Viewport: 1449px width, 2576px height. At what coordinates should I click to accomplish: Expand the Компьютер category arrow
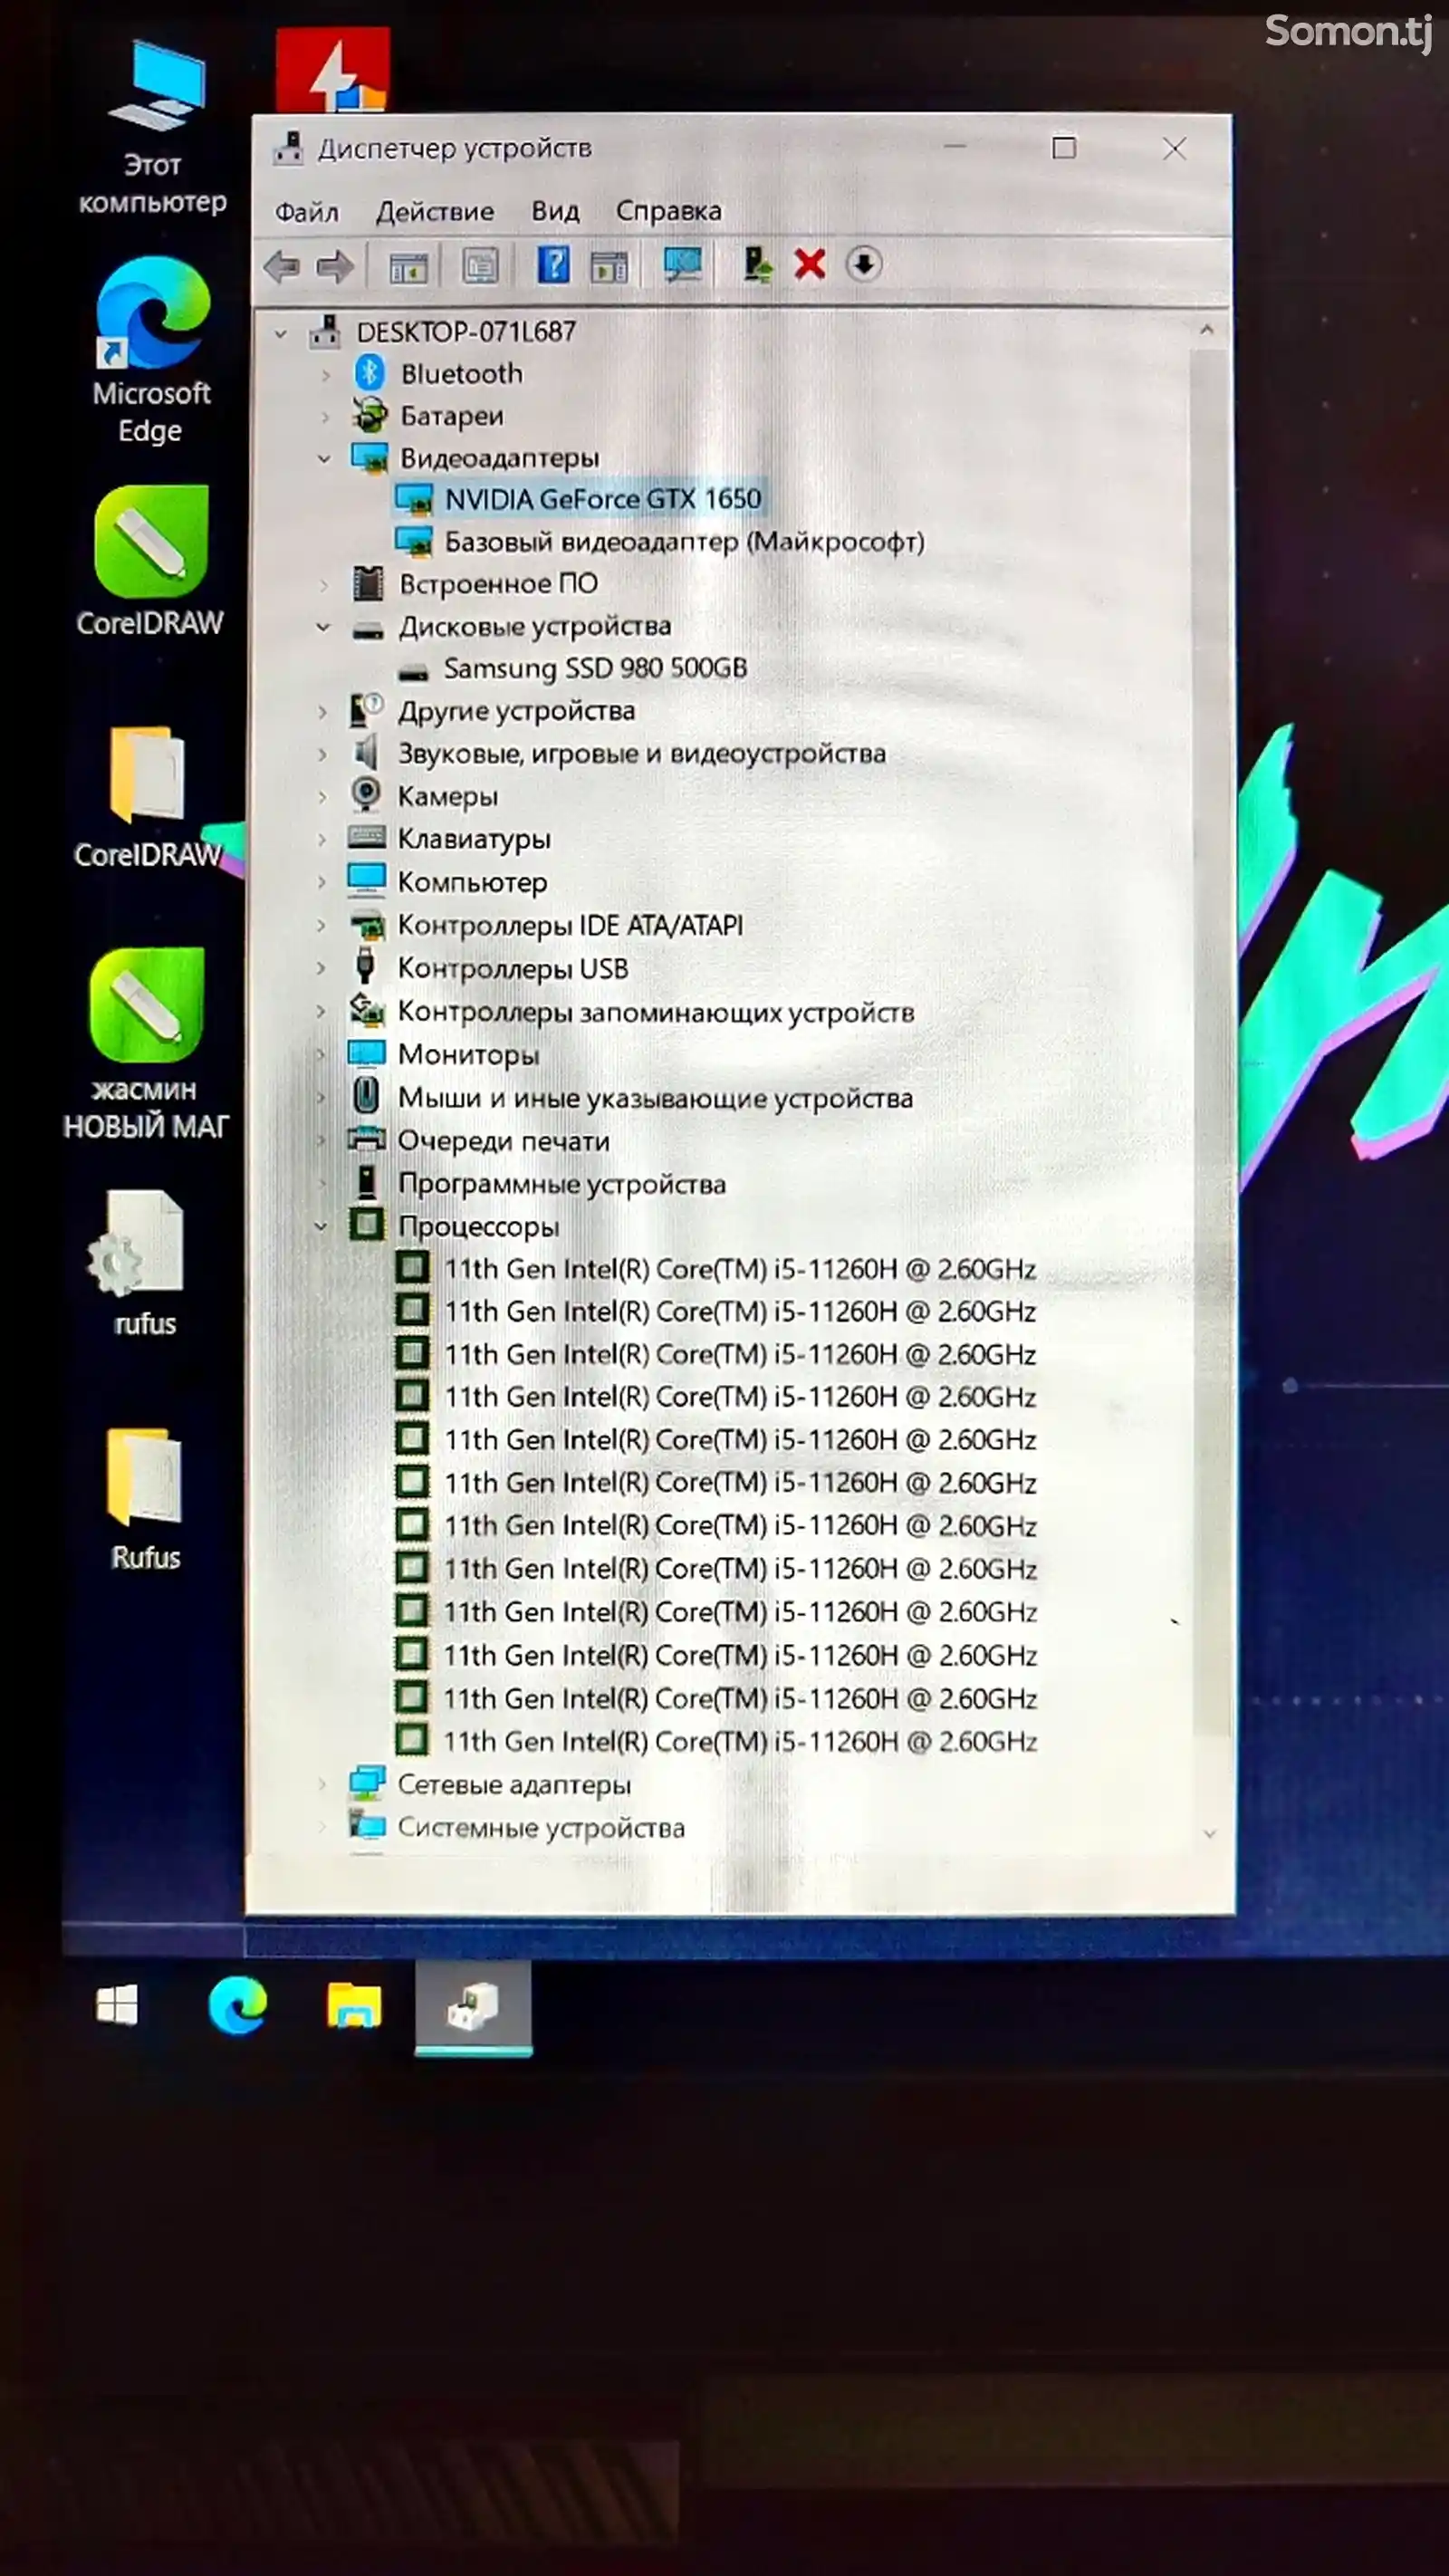coord(321,882)
